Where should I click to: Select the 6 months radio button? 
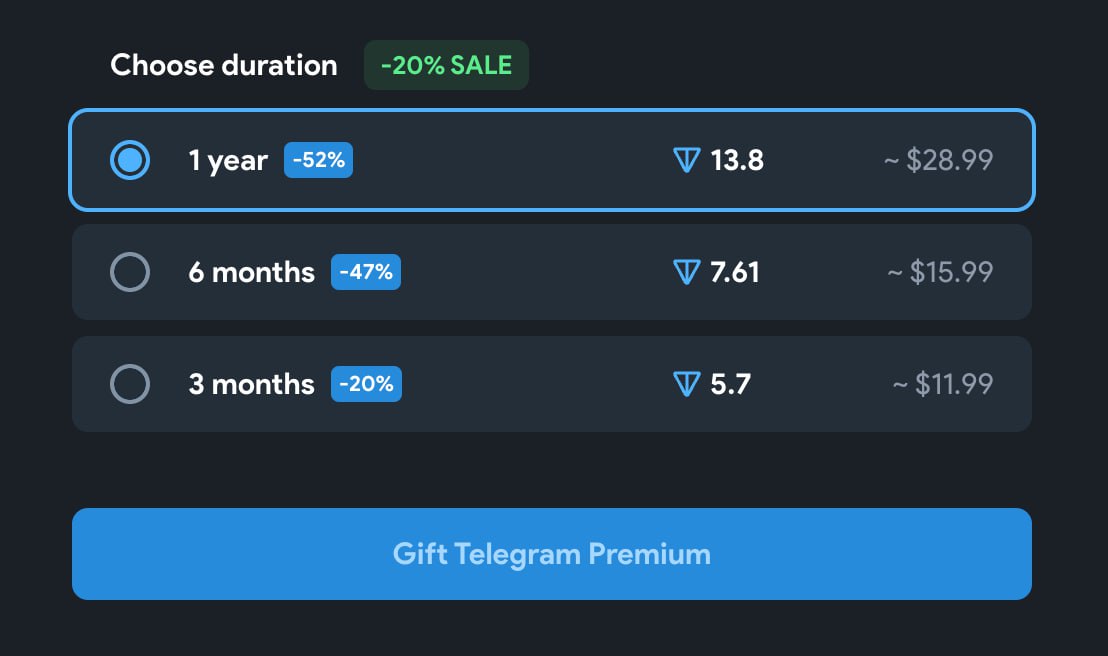pyautogui.click(x=130, y=272)
